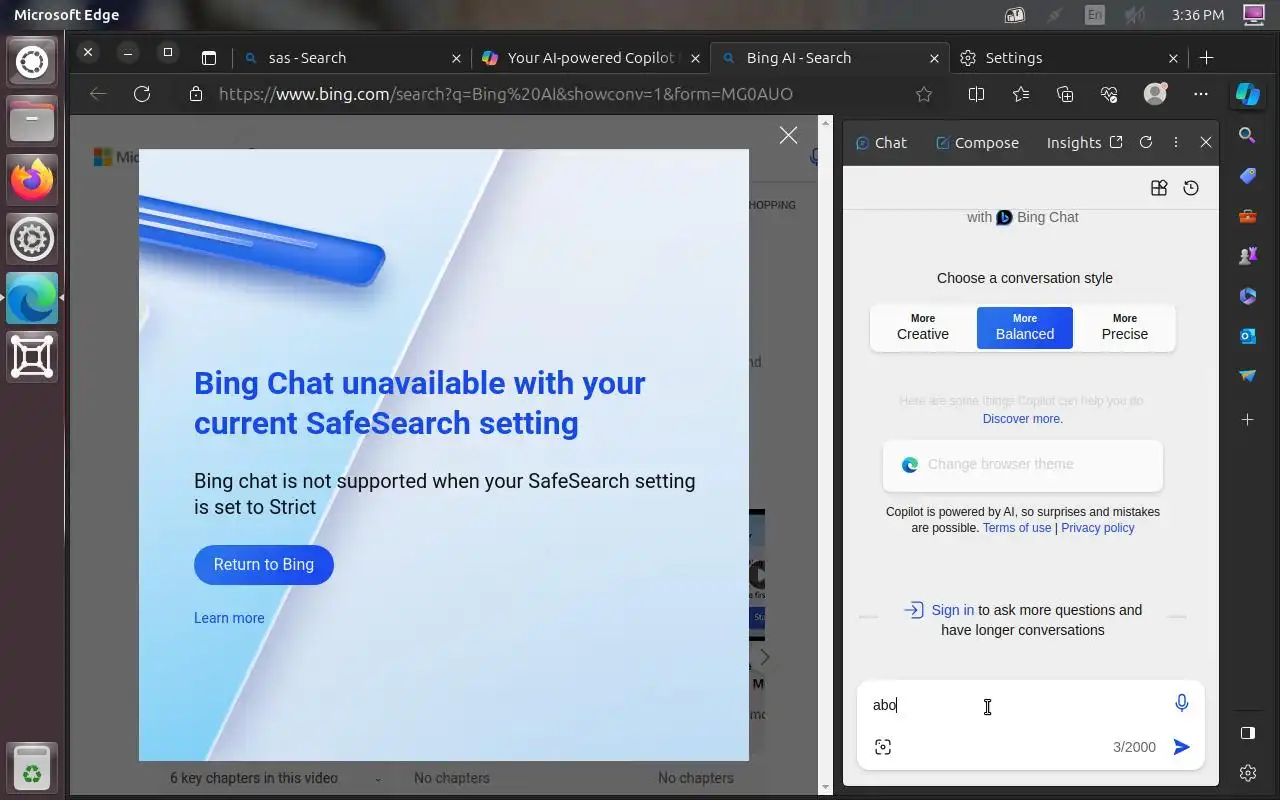Click the page vertical scrollbar

tap(825, 455)
